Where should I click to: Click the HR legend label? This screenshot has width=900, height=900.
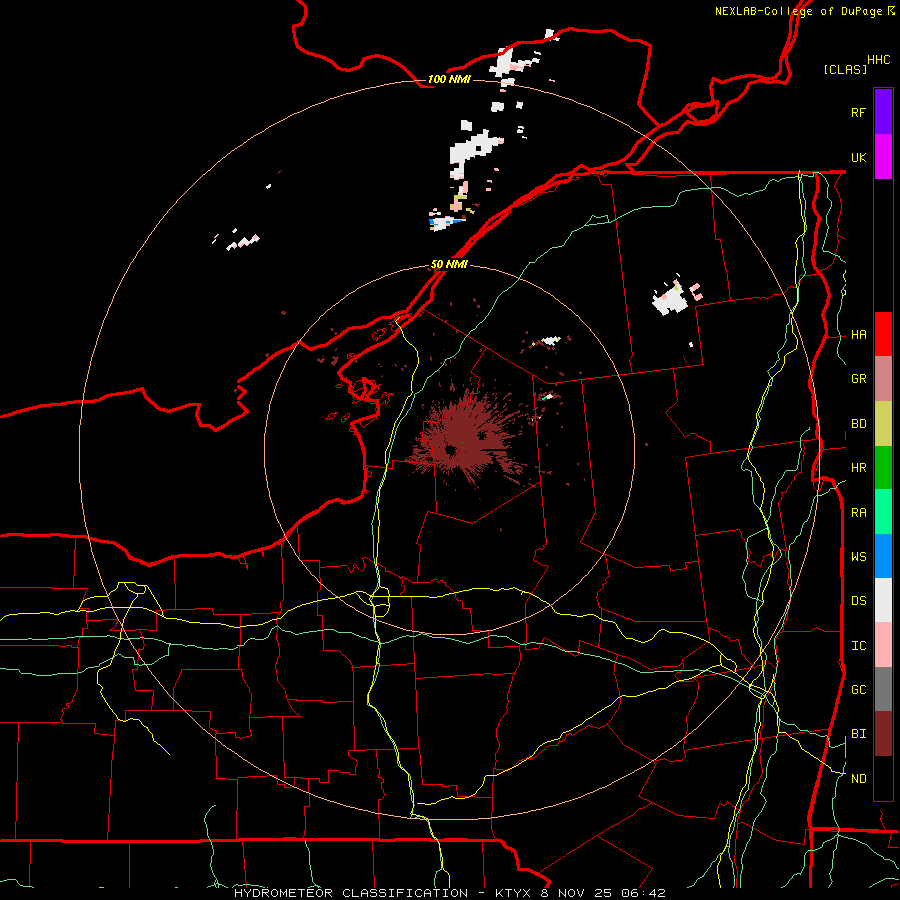click(x=858, y=468)
